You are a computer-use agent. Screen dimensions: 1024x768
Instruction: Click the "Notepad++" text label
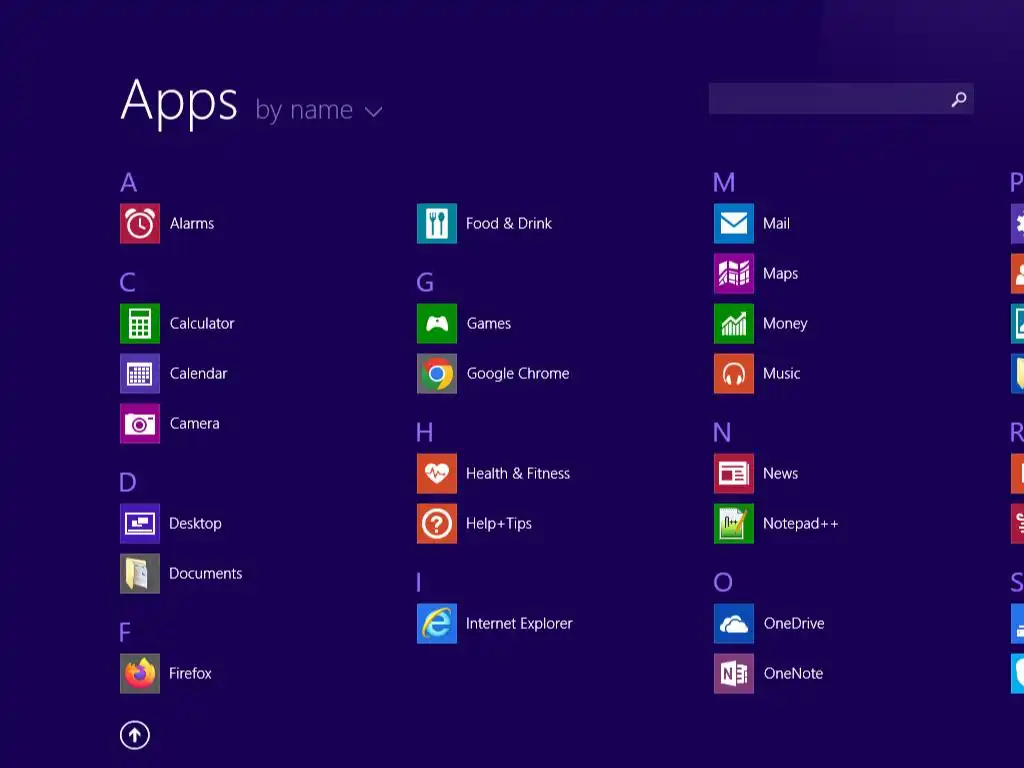pos(801,524)
